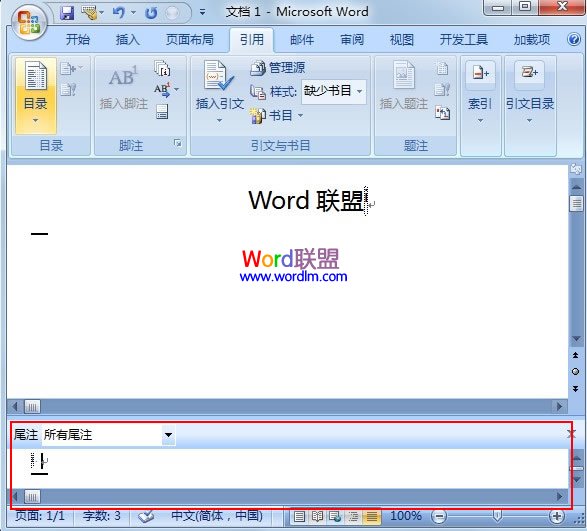Open the Office button menu
The height and width of the screenshot is (531, 587).
click(x=29, y=22)
